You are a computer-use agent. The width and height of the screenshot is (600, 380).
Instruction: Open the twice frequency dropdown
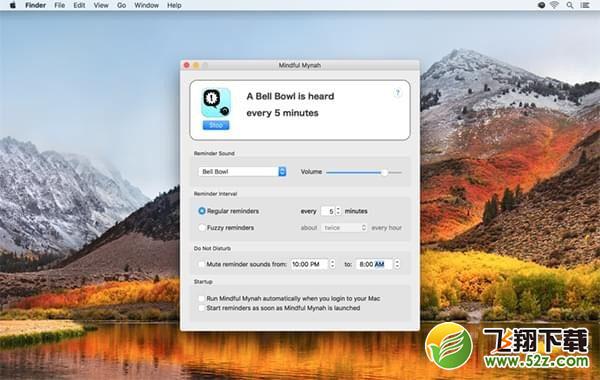tap(344, 228)
